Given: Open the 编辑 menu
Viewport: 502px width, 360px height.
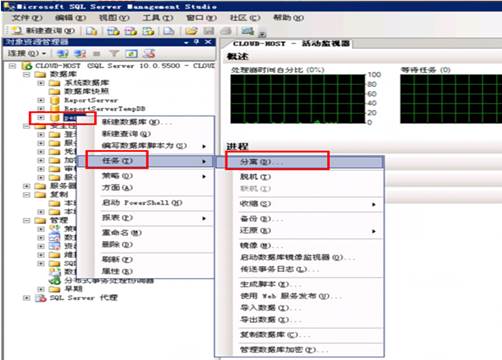Looking at the screenshot, I should 70,17.
